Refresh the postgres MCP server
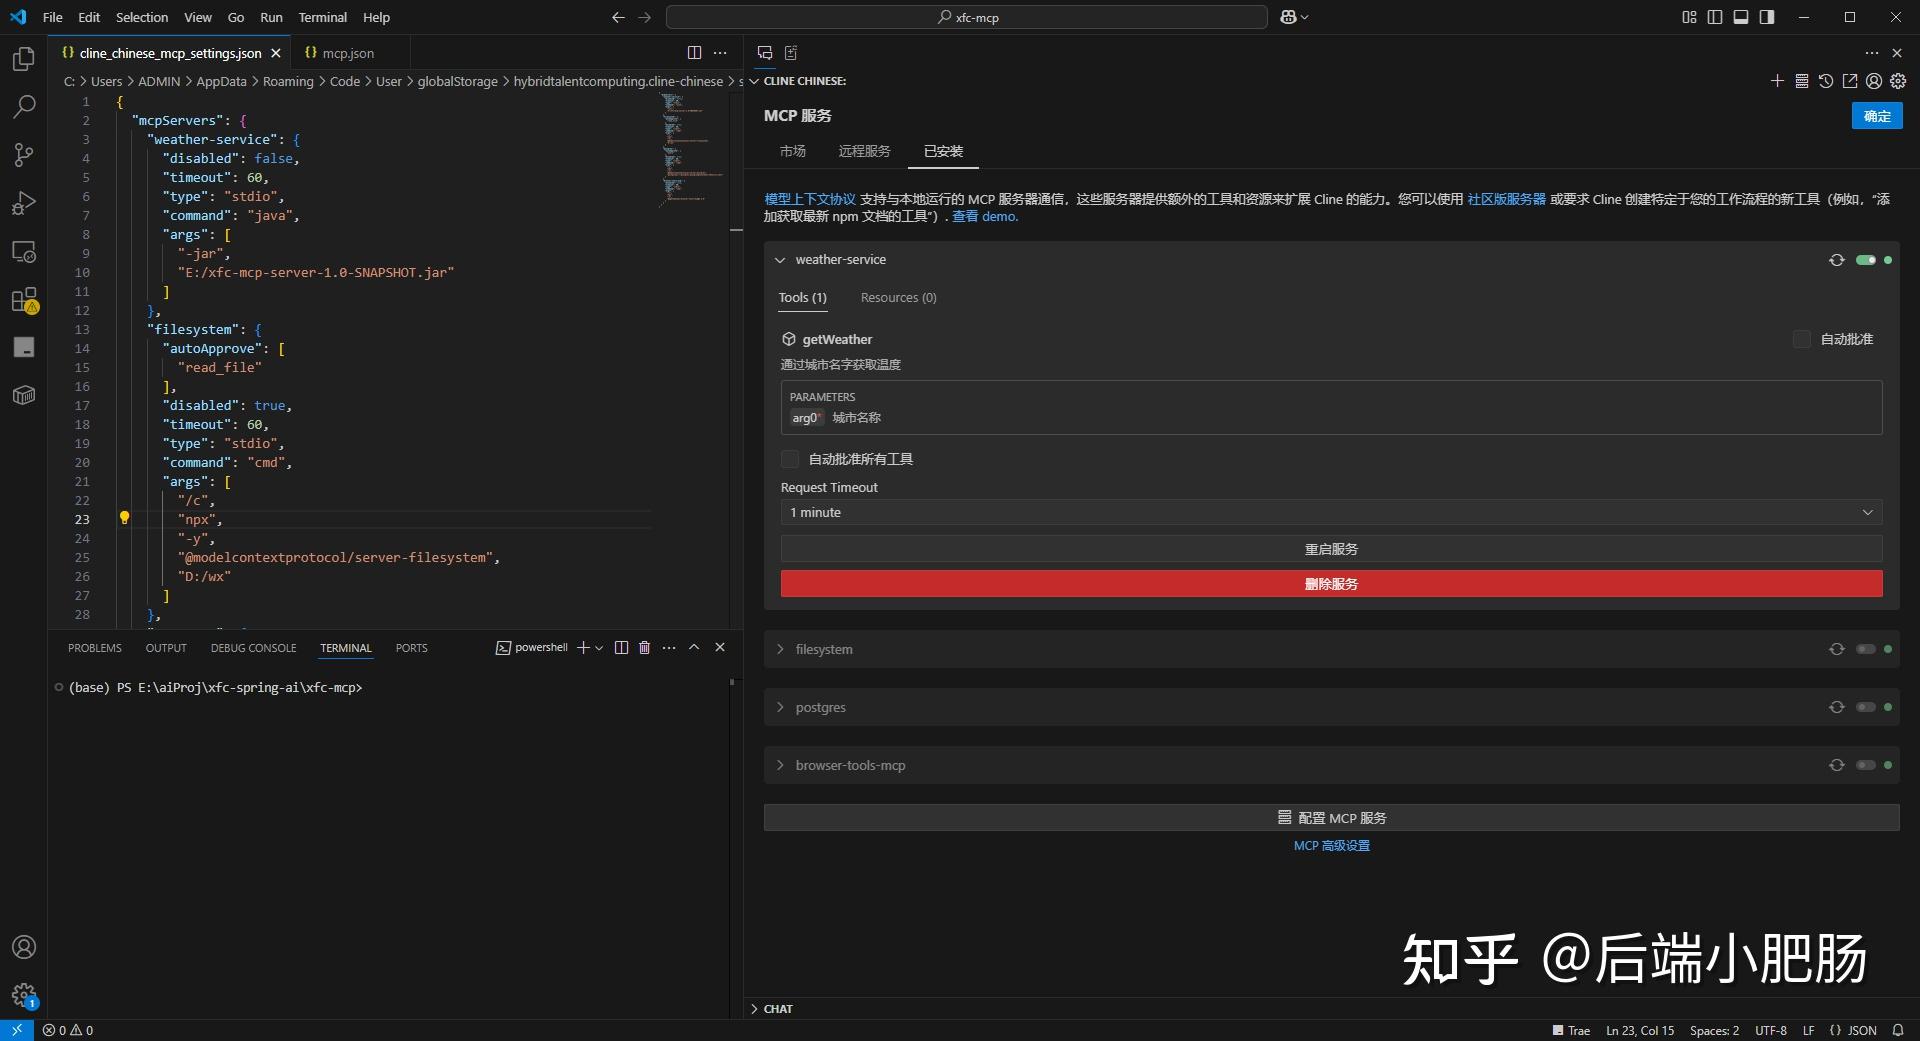 (x=1836, y=707)
